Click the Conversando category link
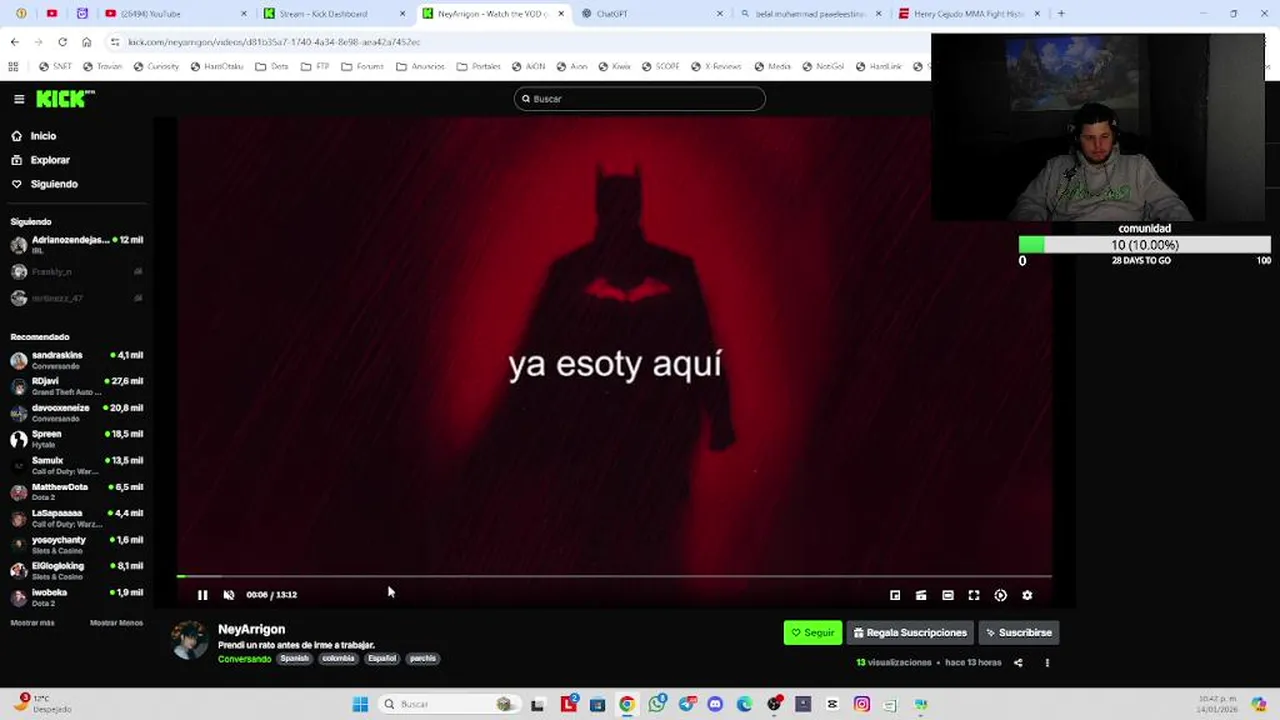1280x720 pixels. [244, 659]
